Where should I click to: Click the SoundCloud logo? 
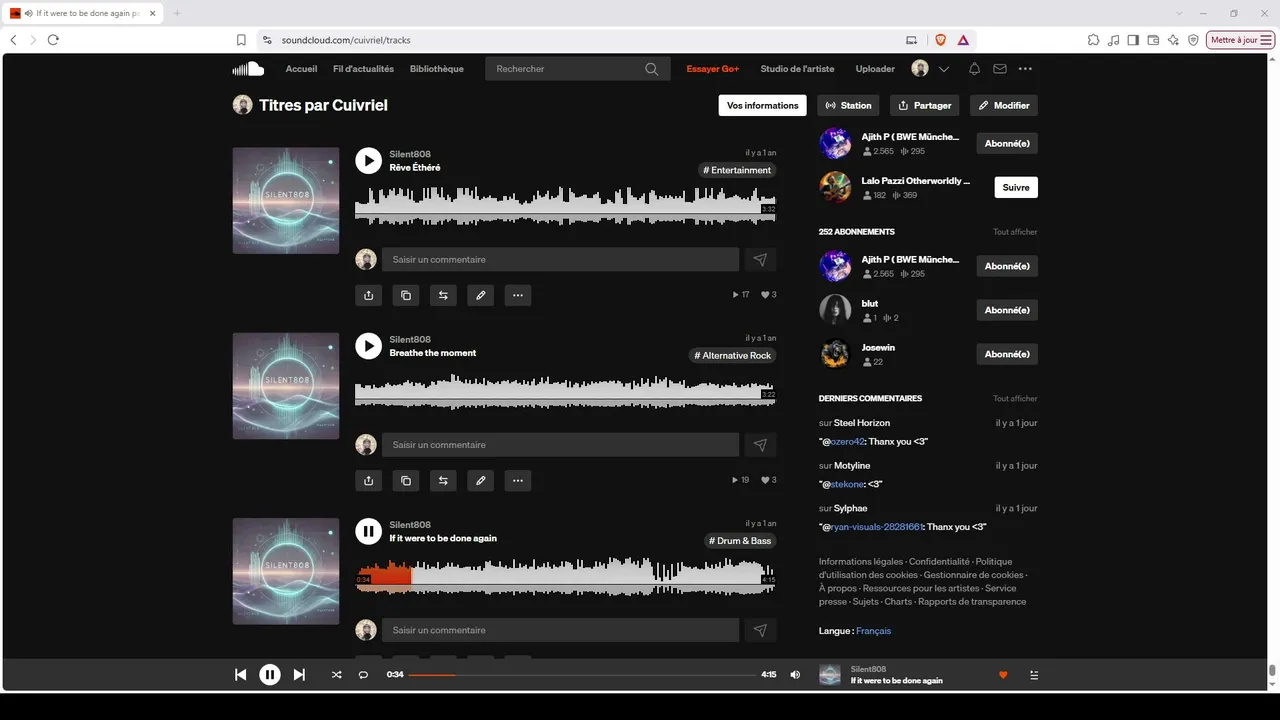pos(248,69)
